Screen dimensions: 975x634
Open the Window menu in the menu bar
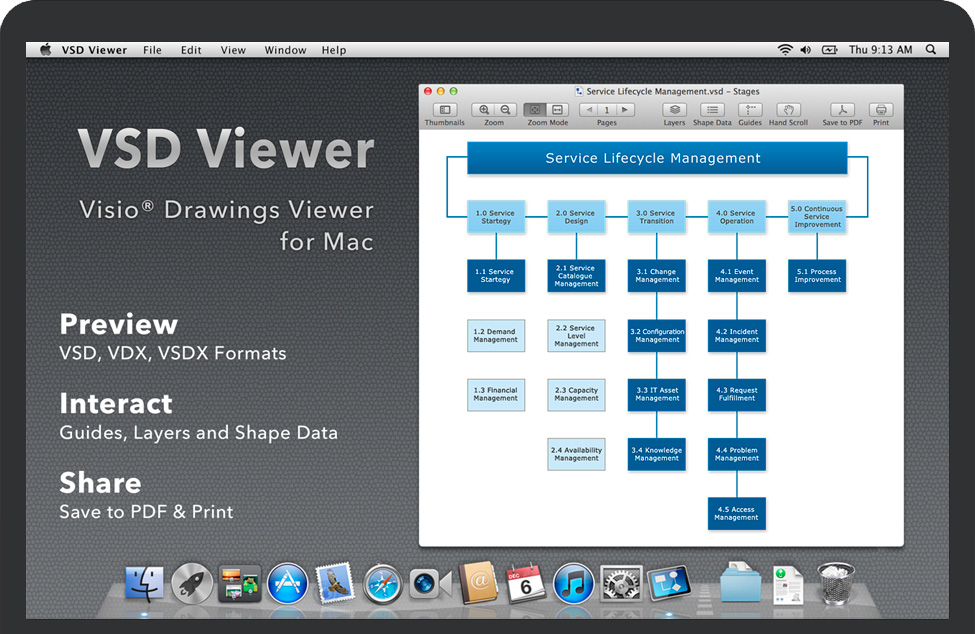[285, 50]
